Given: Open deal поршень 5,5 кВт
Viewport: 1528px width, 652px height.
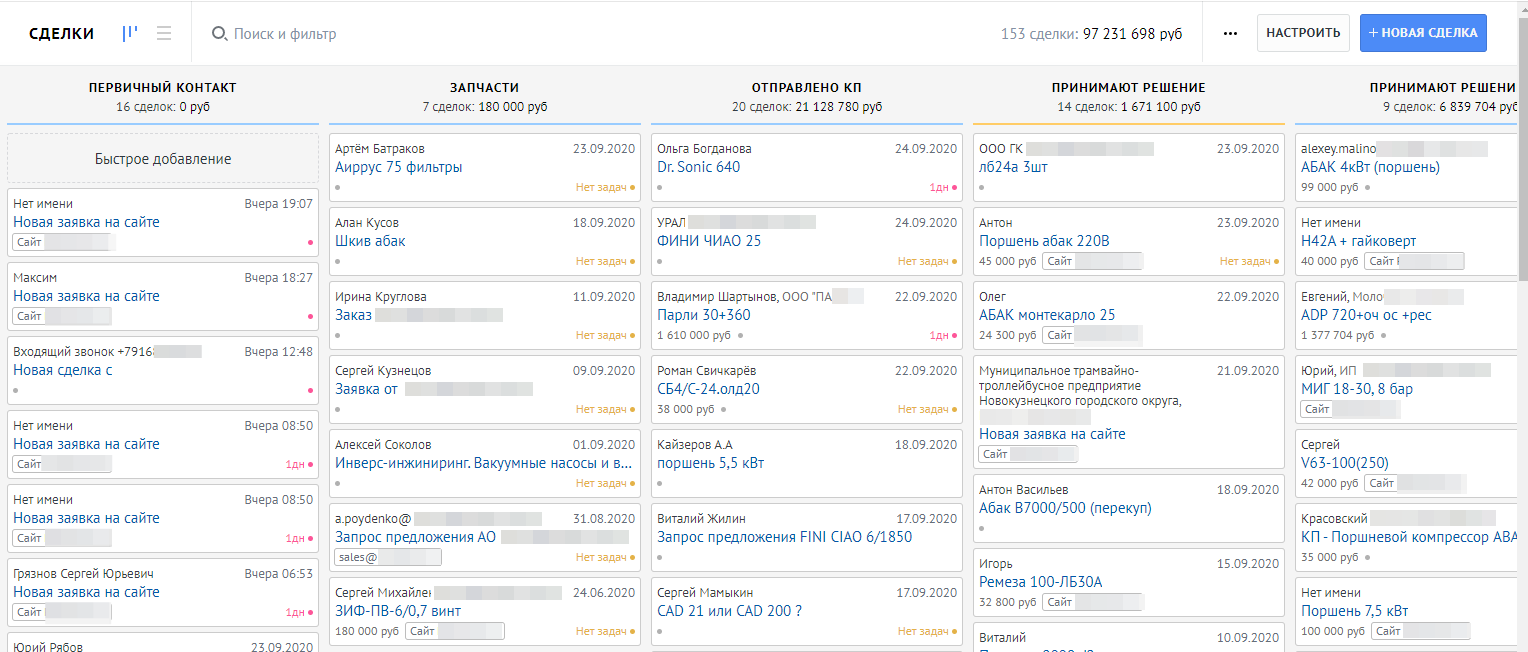Looking at the screenshot, I should [x=711, y=463].
